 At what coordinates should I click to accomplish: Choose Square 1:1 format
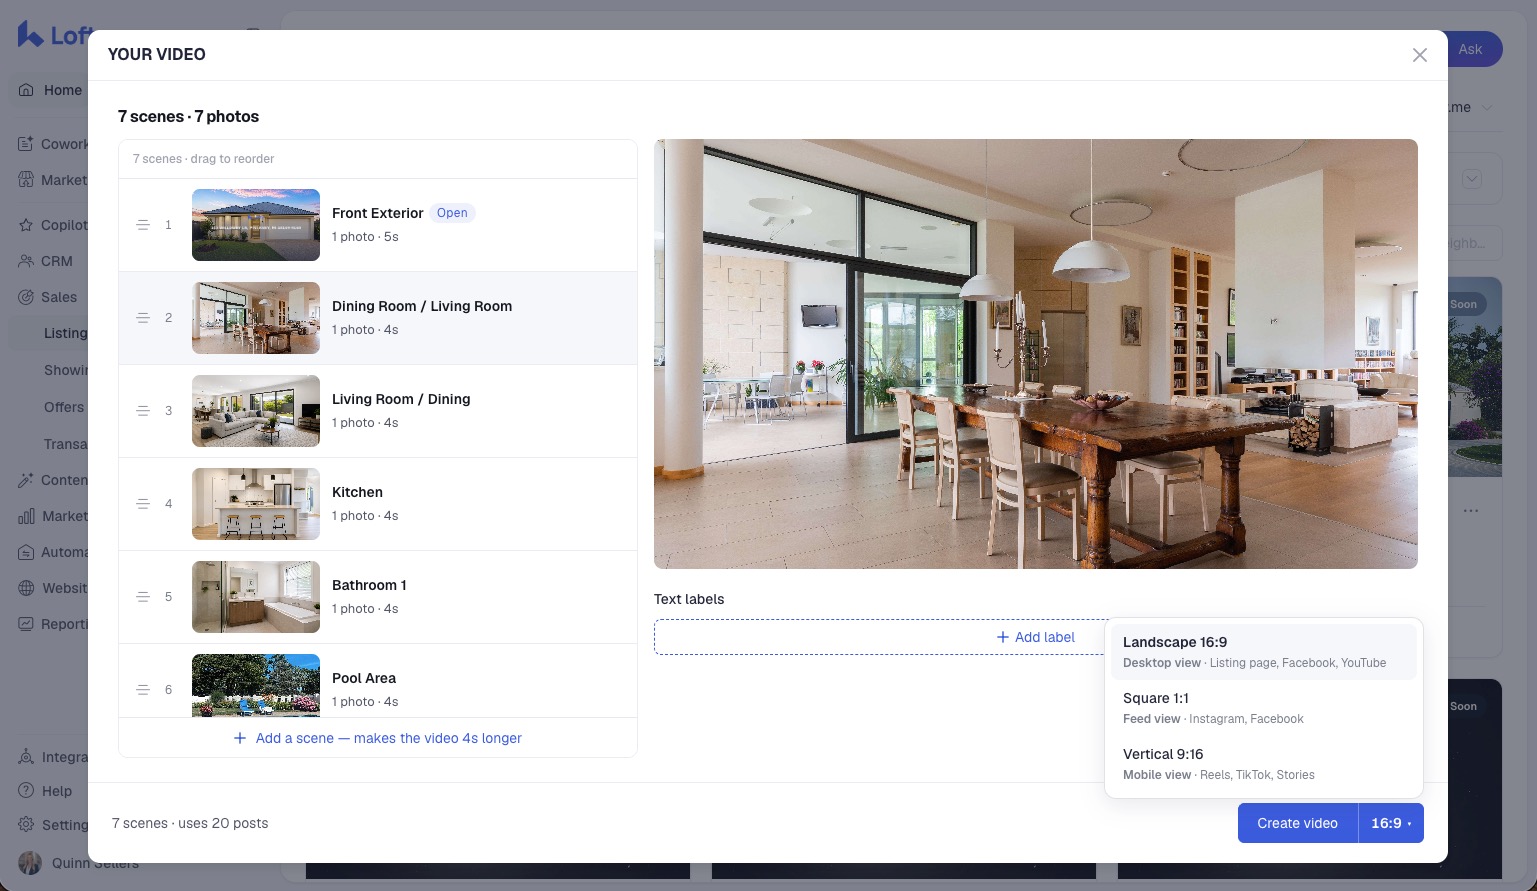[x=1264, y=708]
